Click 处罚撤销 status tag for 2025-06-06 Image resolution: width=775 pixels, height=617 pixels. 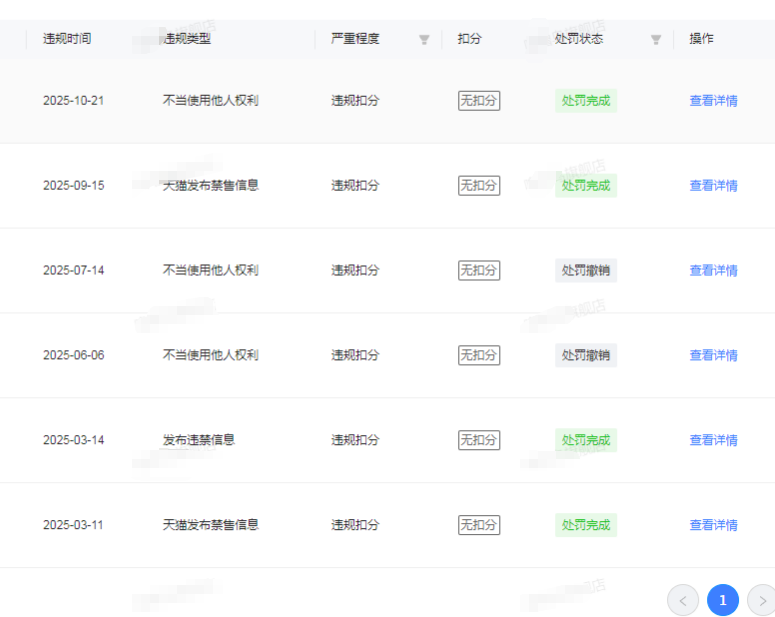point(586,356)
